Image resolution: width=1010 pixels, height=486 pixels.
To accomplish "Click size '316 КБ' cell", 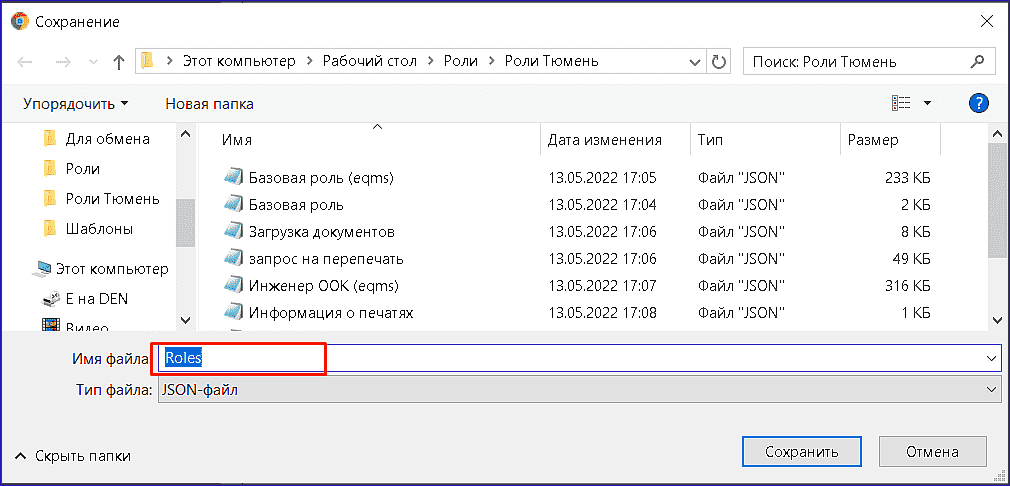I will (908, 286).
